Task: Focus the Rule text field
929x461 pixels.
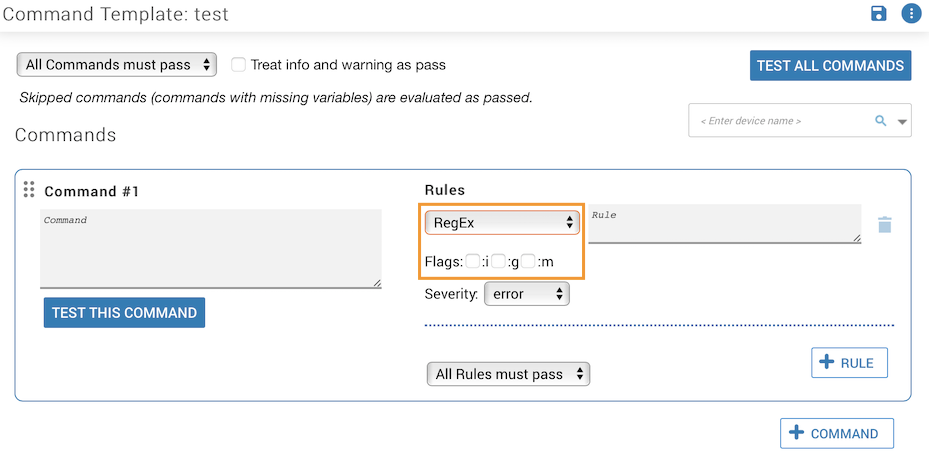Action: [724, 223]
